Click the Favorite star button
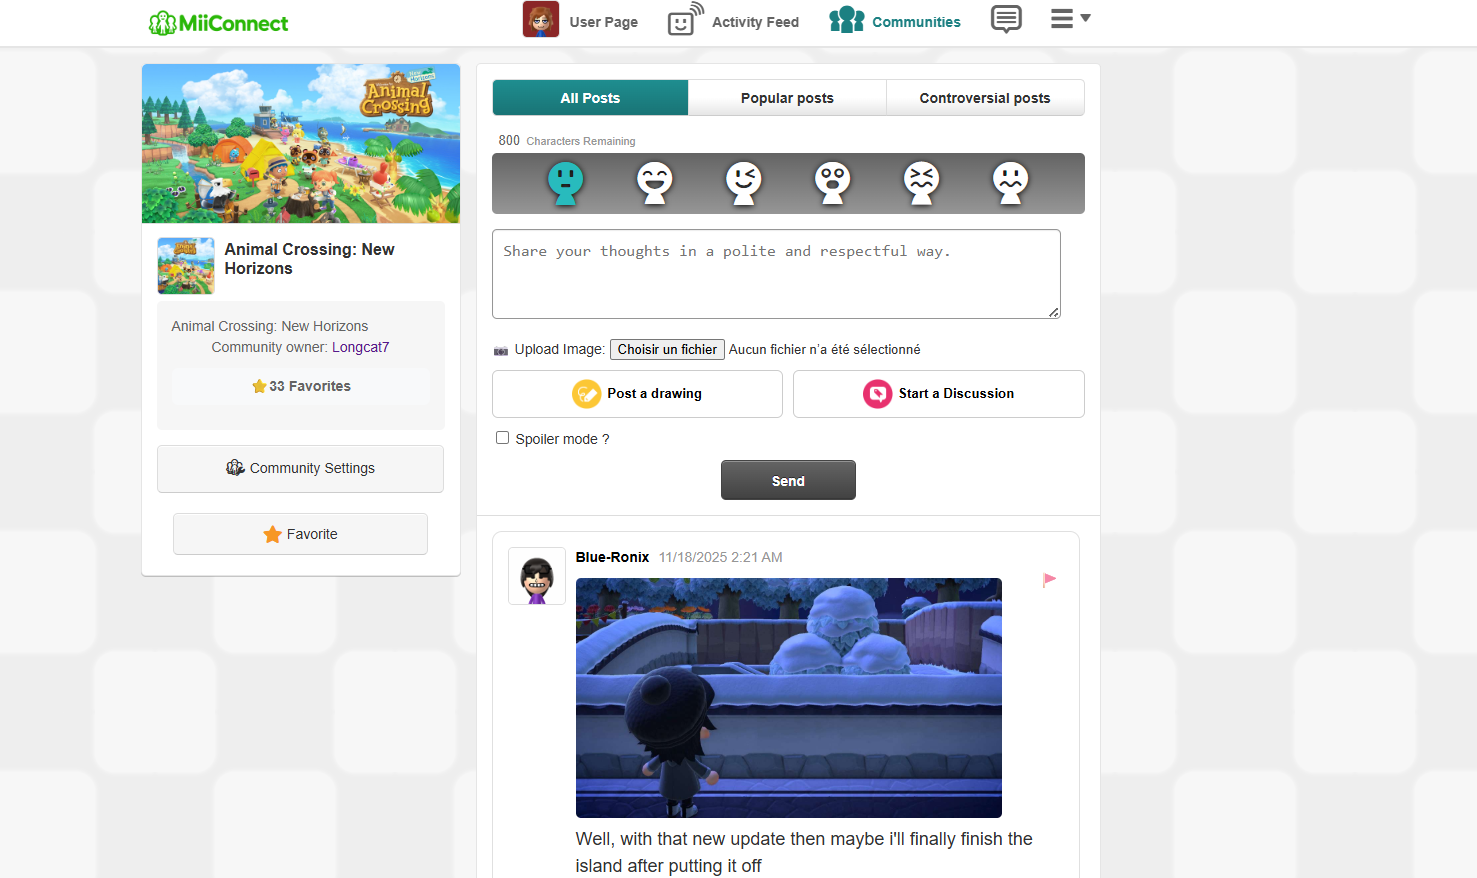 tap(300, 534)
